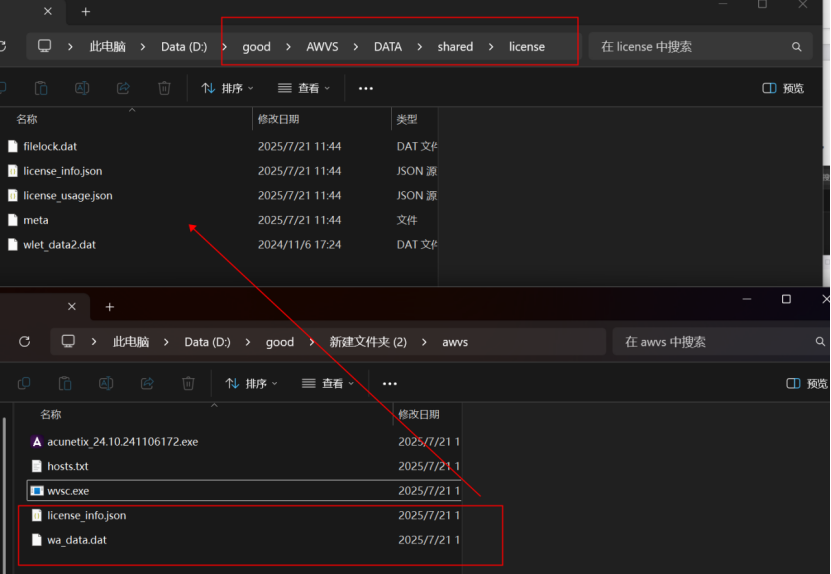
Task: Click paste icon in license window toolbar
Action: [x=41, y=88]
